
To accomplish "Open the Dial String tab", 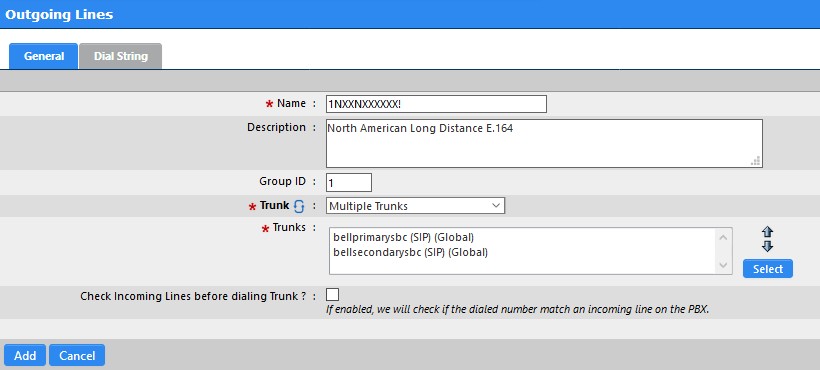I will [x=120, y=56].
